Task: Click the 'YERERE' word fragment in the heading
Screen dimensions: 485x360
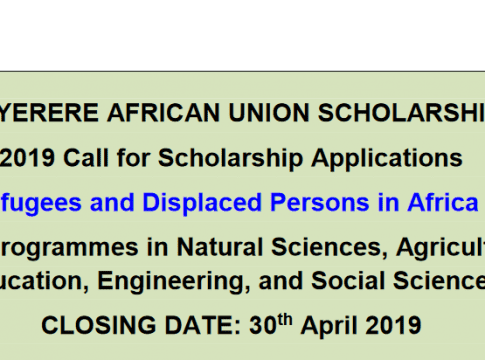Action: [x=49, y=113]
